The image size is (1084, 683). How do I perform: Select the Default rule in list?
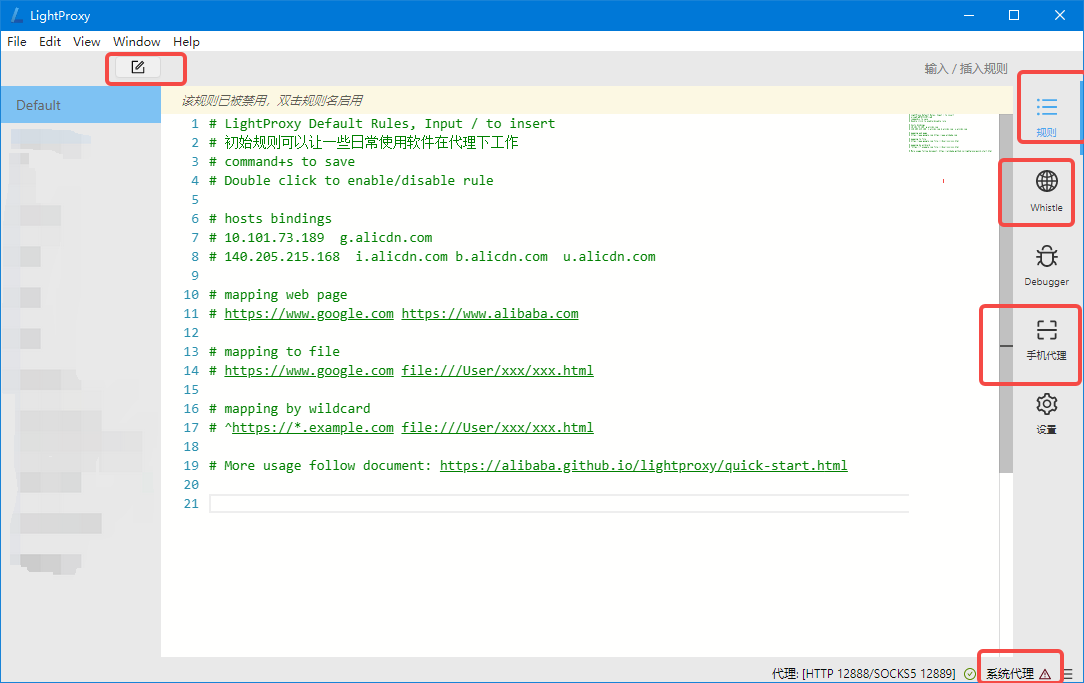81,105
